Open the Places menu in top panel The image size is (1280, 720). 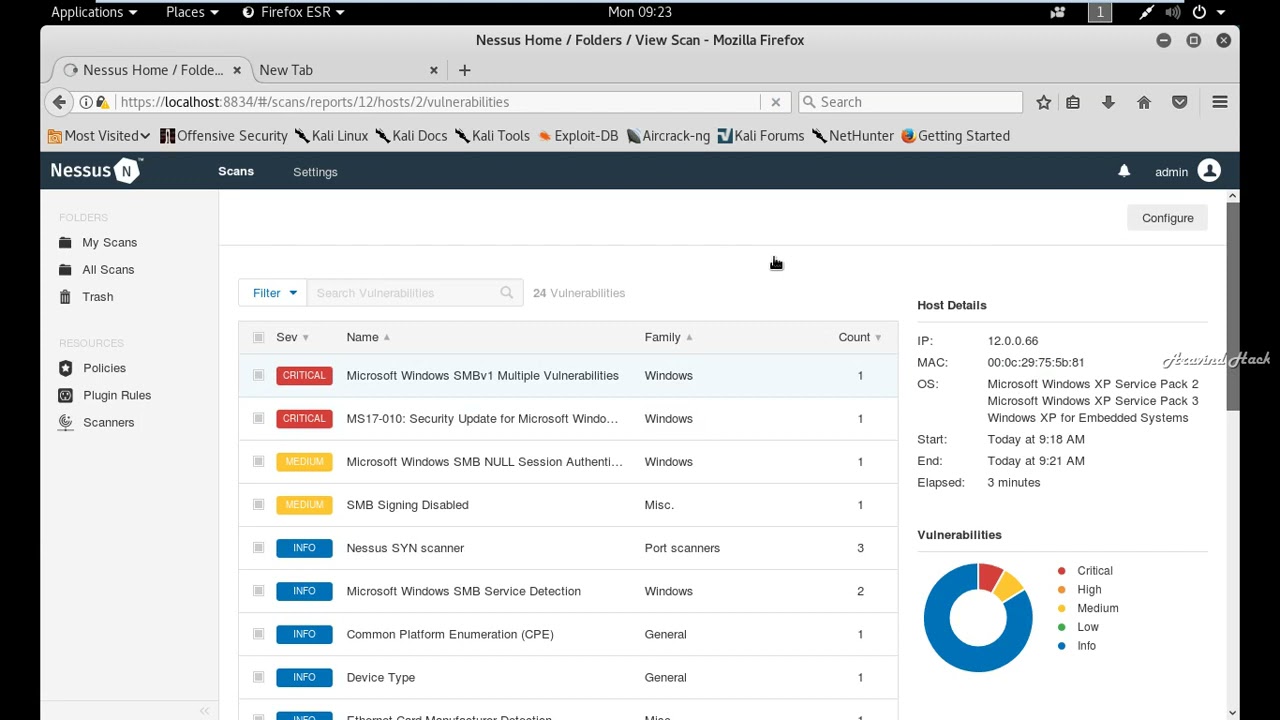coord(191,12)
